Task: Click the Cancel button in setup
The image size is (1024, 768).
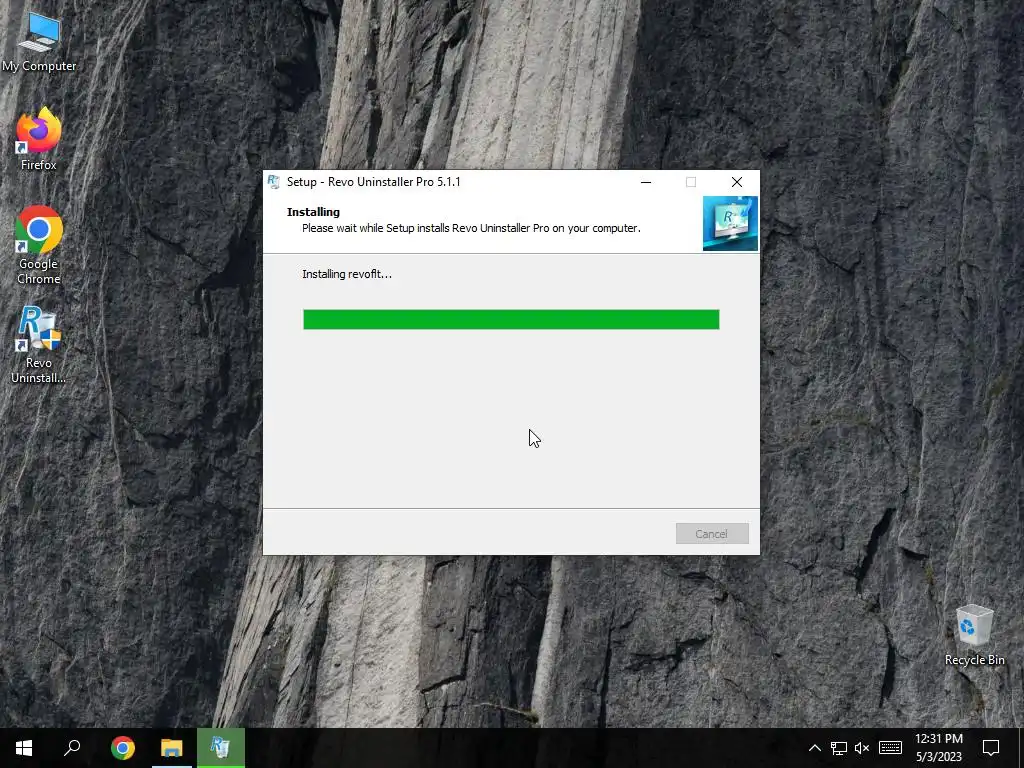Action: 712,534
